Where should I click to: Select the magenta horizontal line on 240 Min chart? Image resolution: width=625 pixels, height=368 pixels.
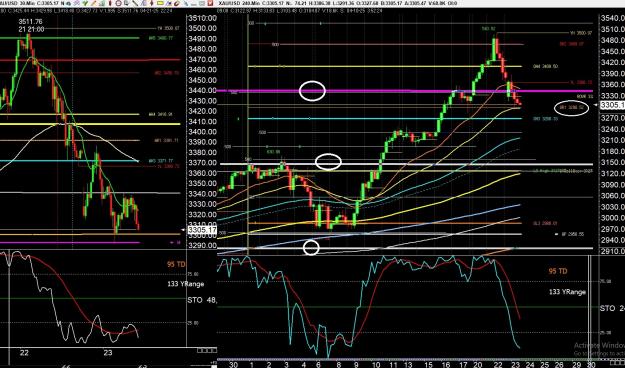[x=404, y=91]
